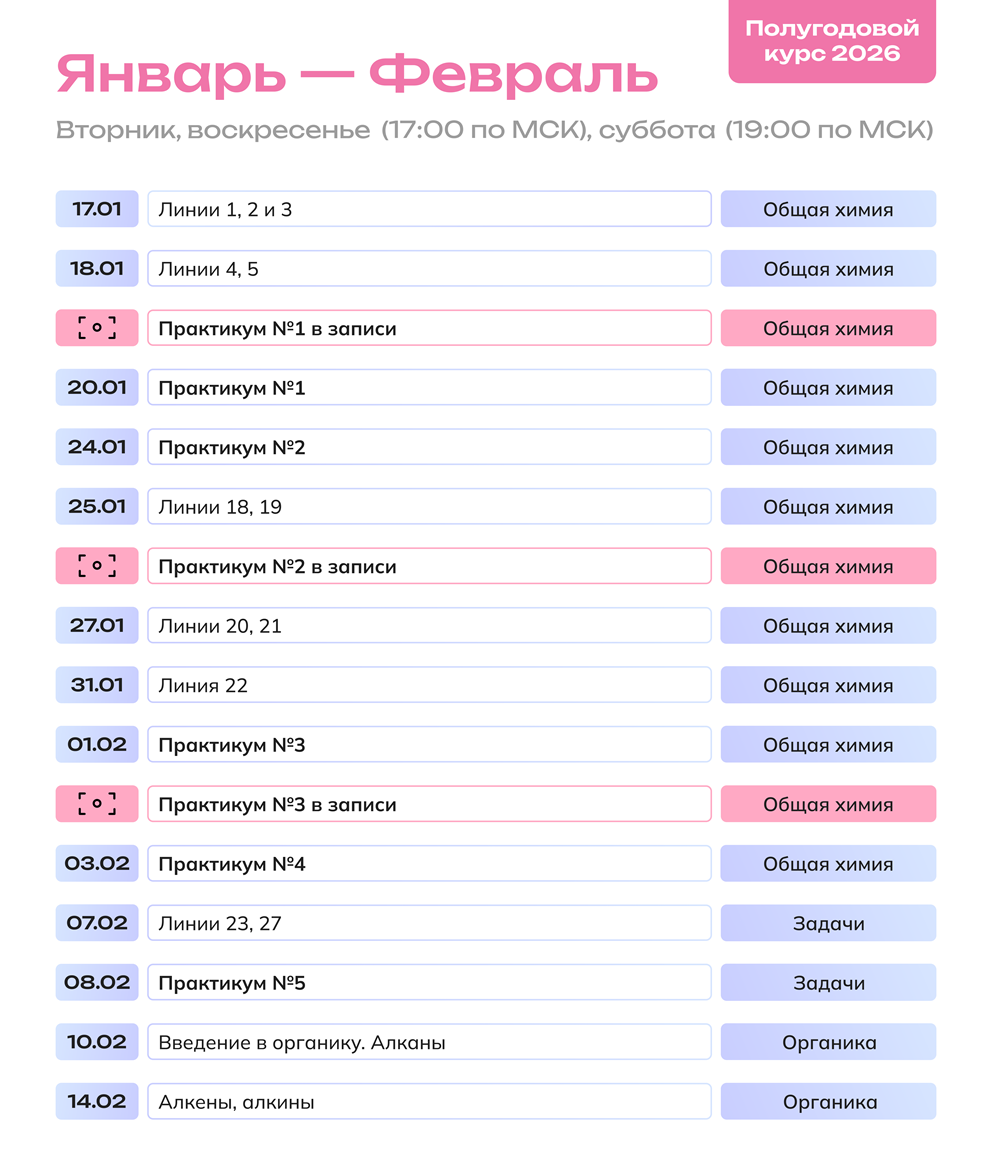This screenshot has width=992, height=1174.
Task: Click the recording icon beside Практикум №1 в записи
Action: (x=97, y=328)
